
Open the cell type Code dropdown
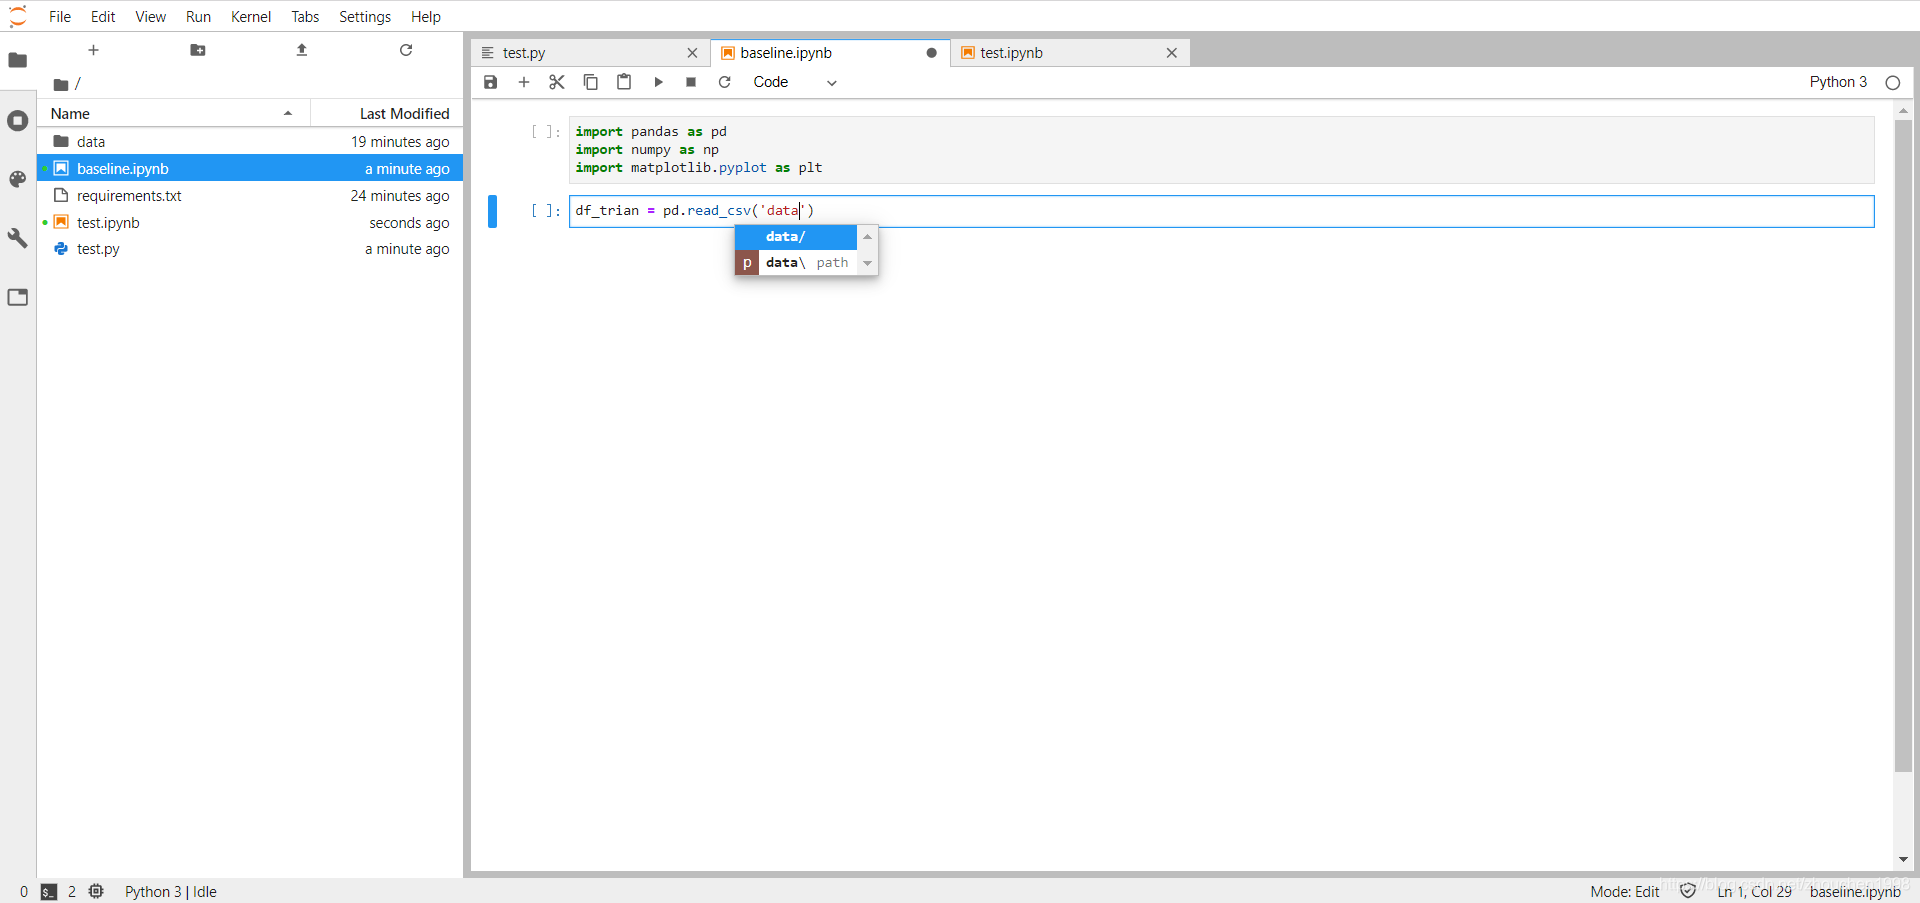795,82
